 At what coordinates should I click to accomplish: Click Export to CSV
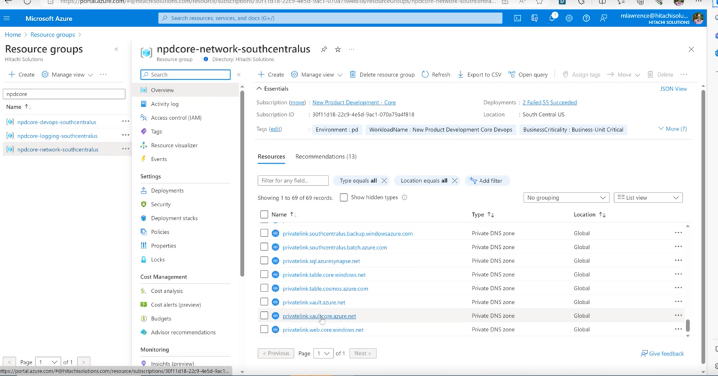[479, 75]
